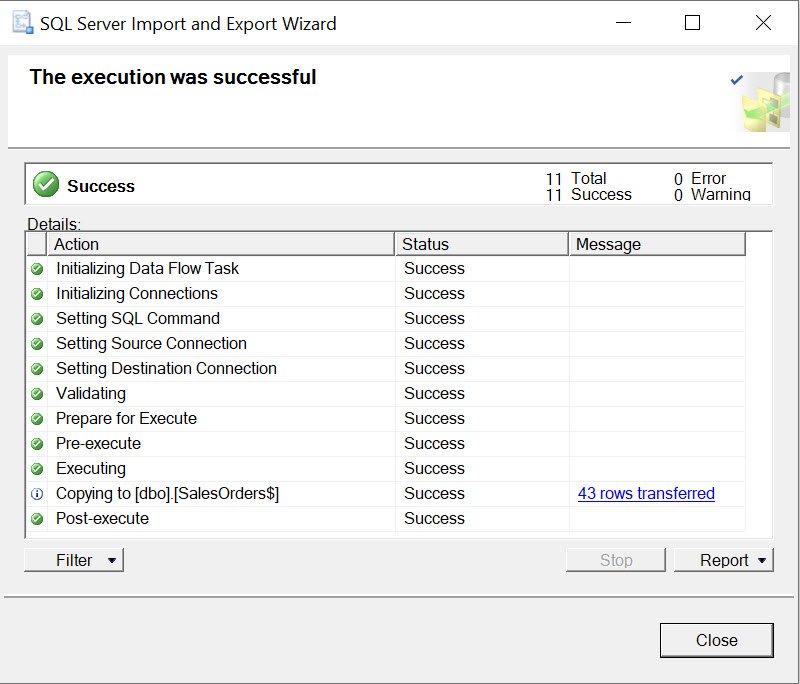Select the Initializing Data Flow Task row
Image resolution: width=800 pixels, height=684 pixels.
click(386, 268)
